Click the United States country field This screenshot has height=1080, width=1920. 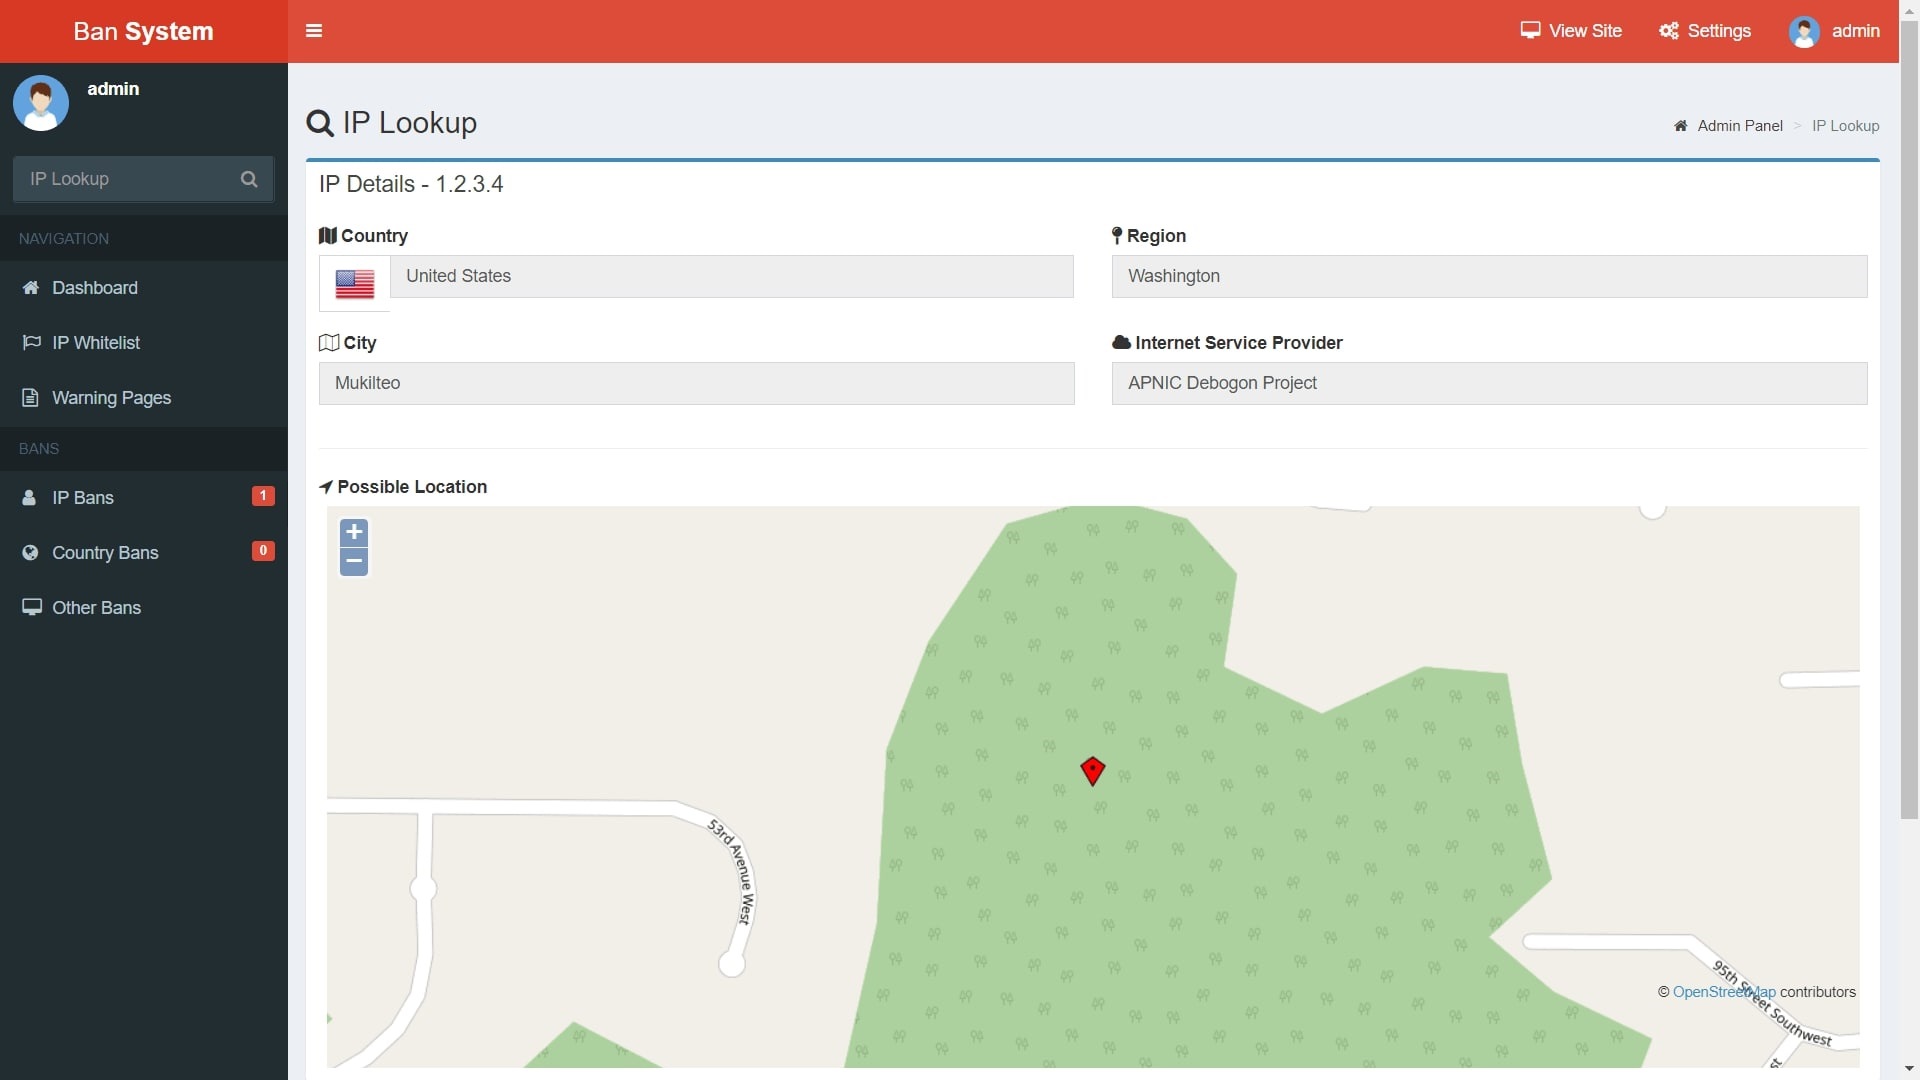733,276
